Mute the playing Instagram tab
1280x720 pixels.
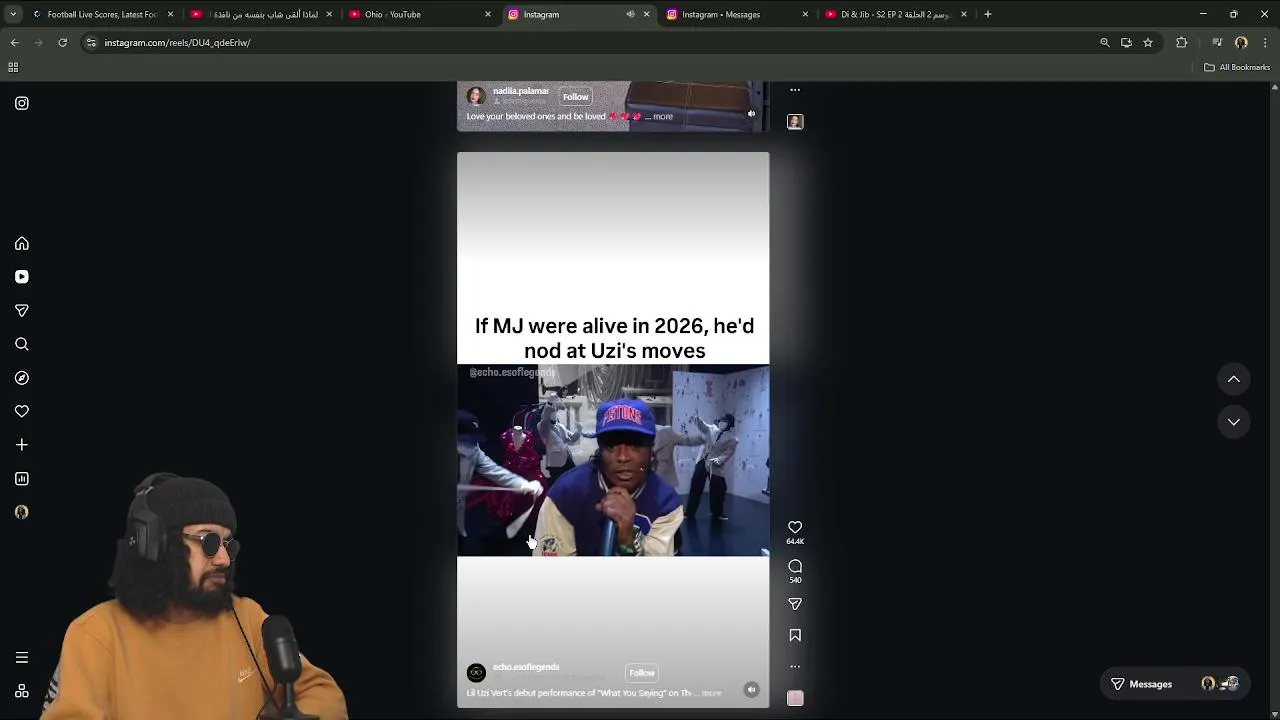click(x=630, y=14)
